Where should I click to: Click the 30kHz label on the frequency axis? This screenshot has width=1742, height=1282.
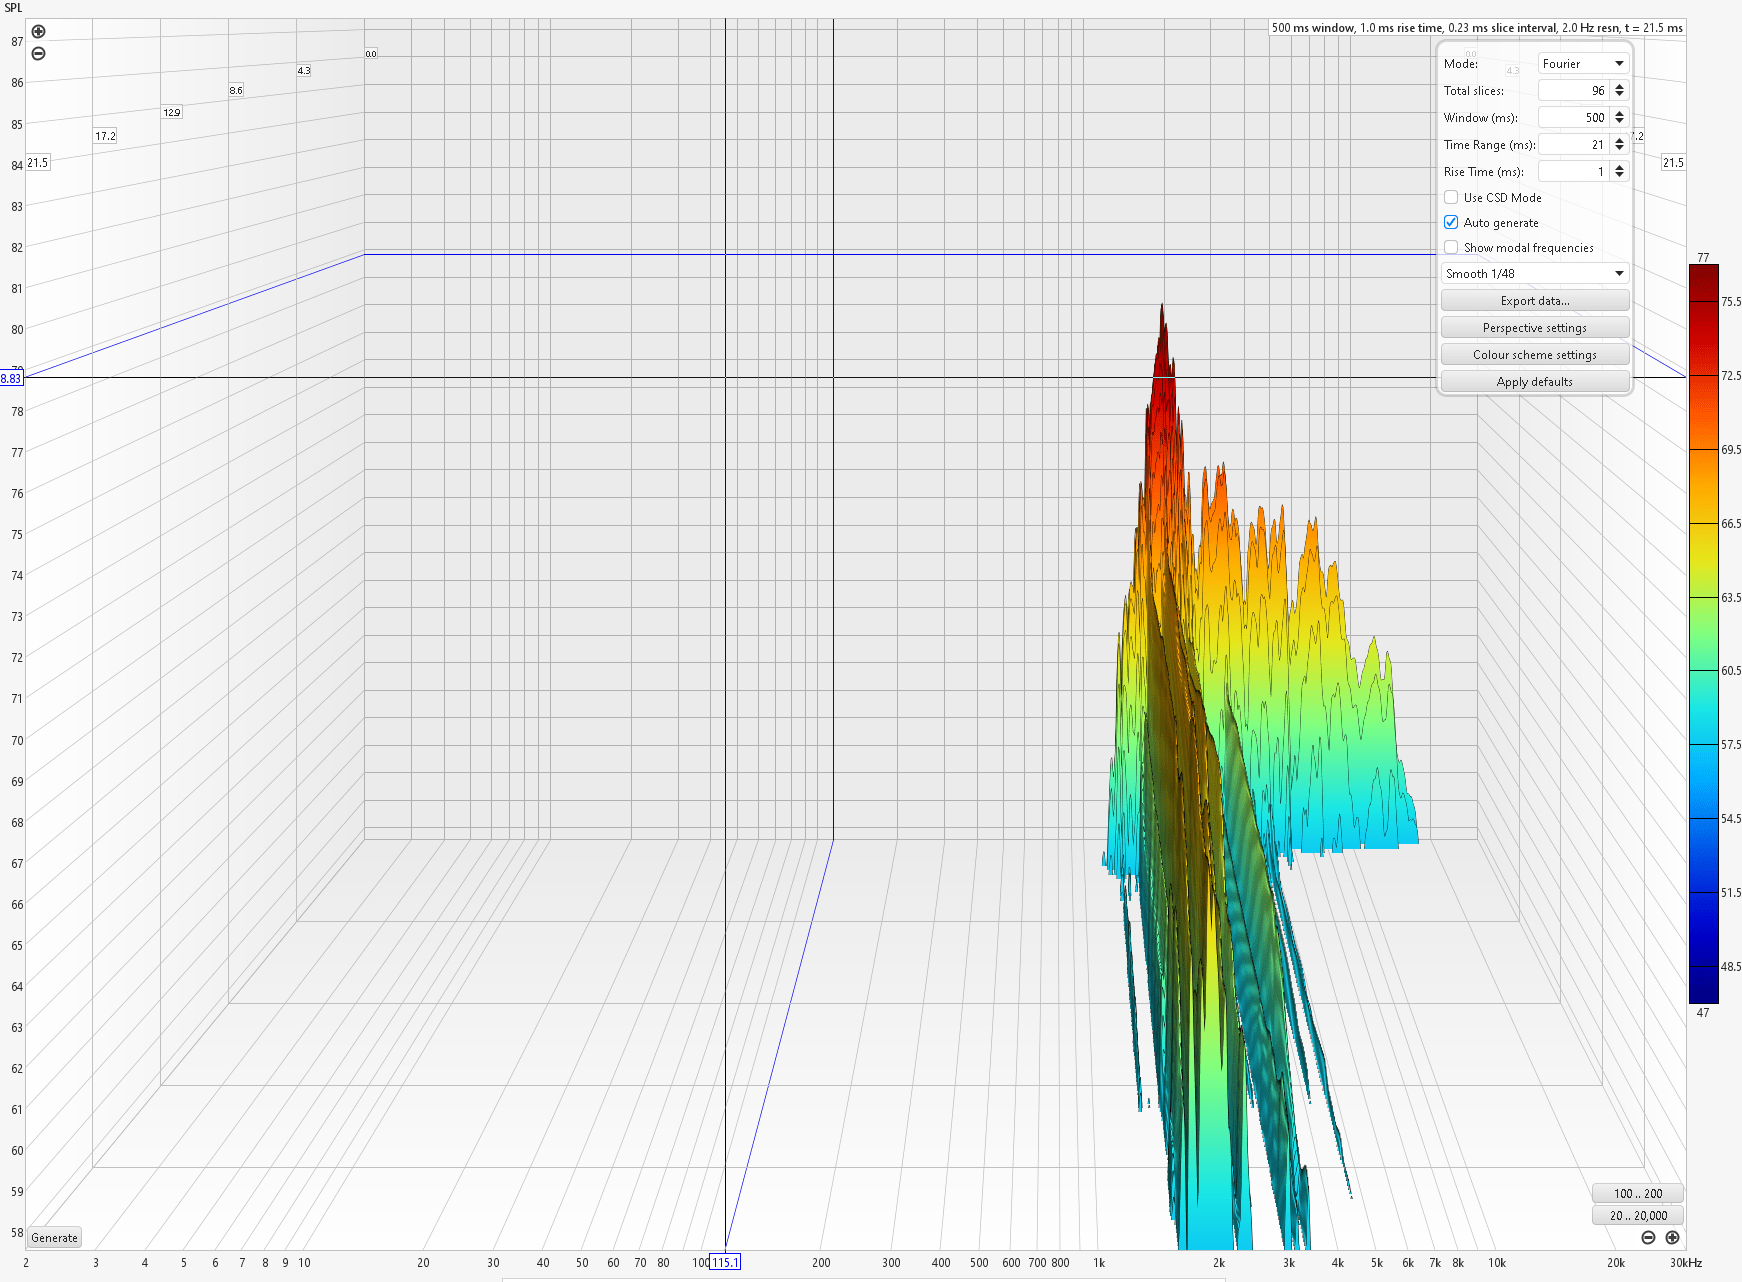coord(1685,1263)
